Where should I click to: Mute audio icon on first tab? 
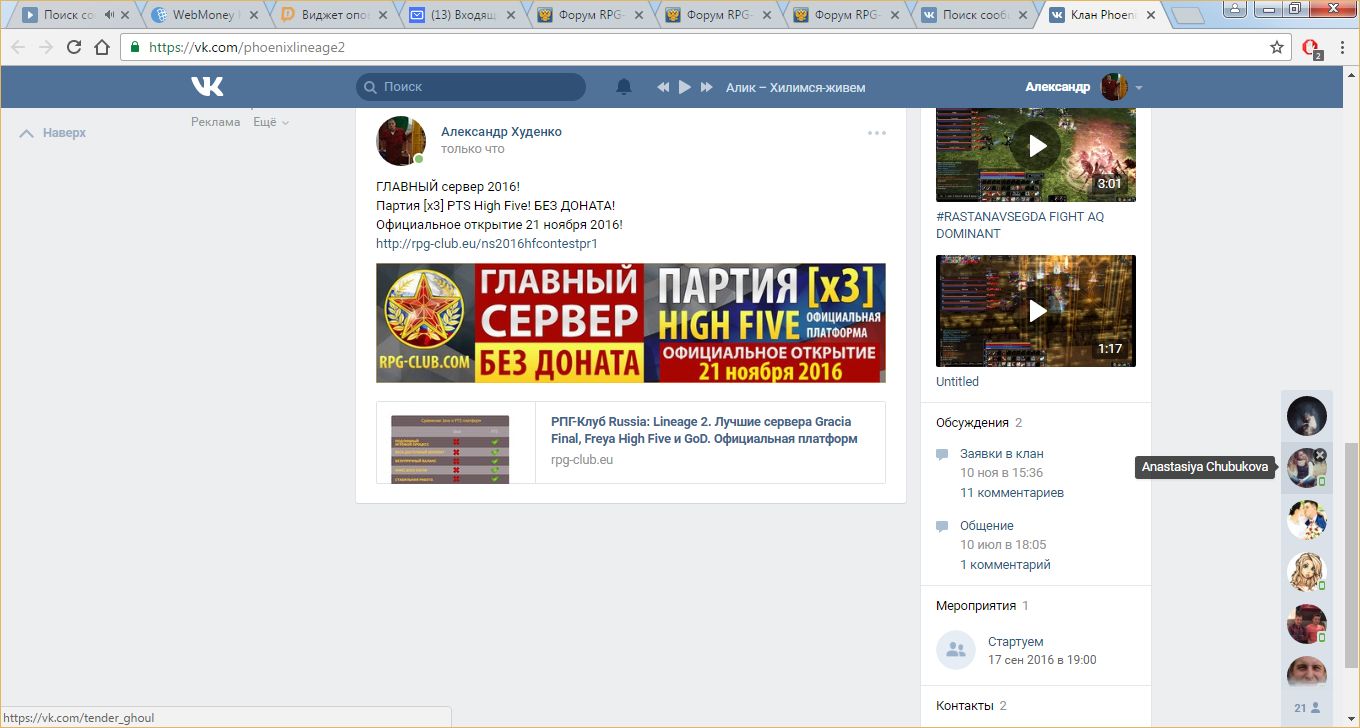[x=108, y=16]
